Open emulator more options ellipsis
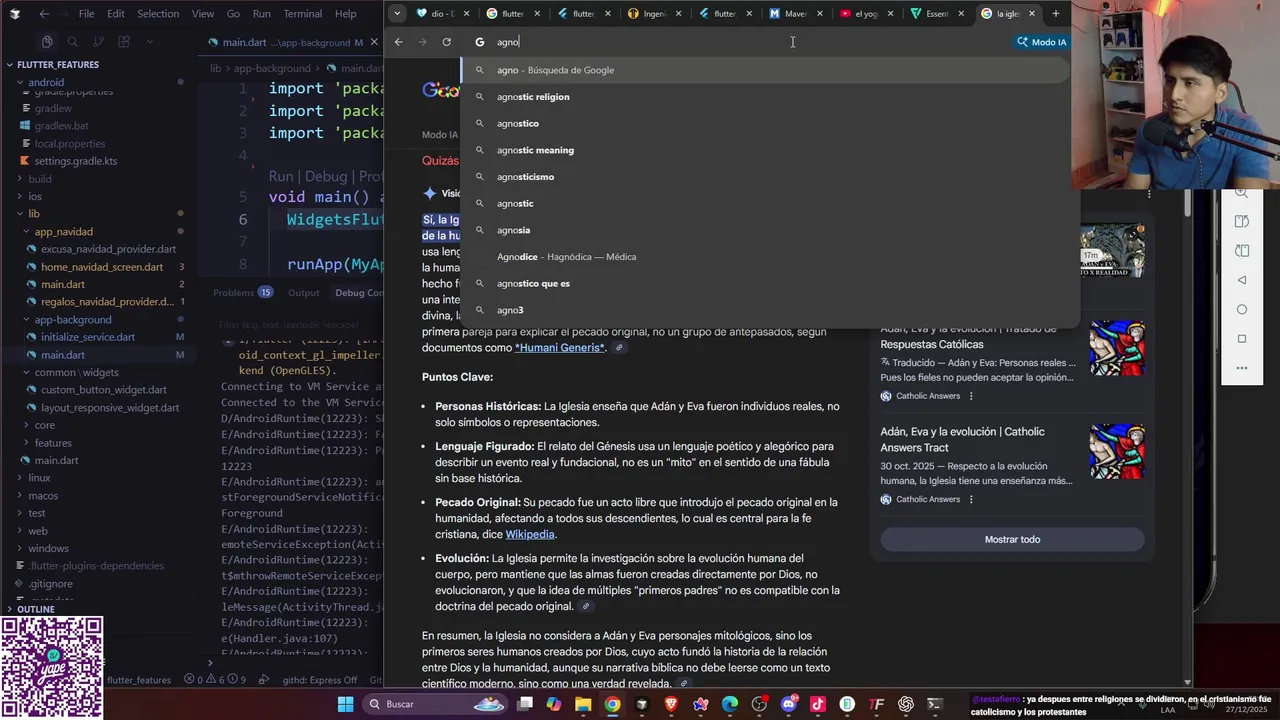The height and width of the screenshot is (720, 1280). point(1242,368)
